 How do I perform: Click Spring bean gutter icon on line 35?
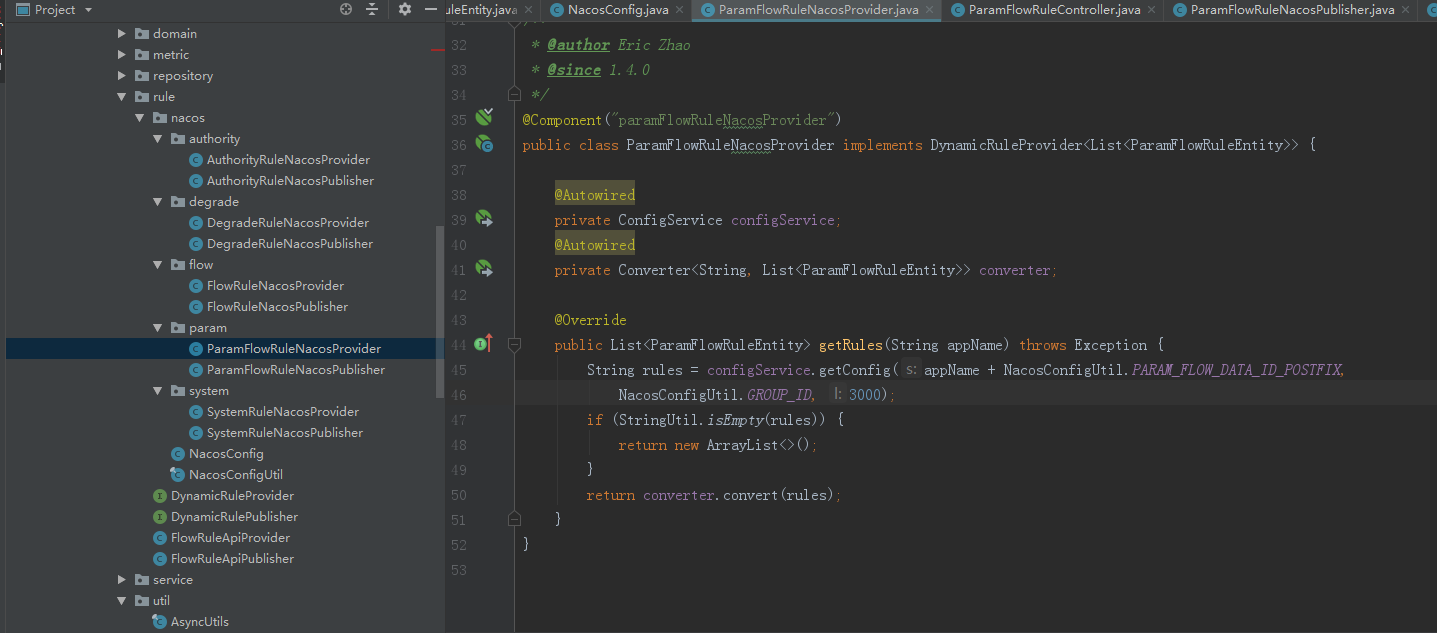coord(484,119)
